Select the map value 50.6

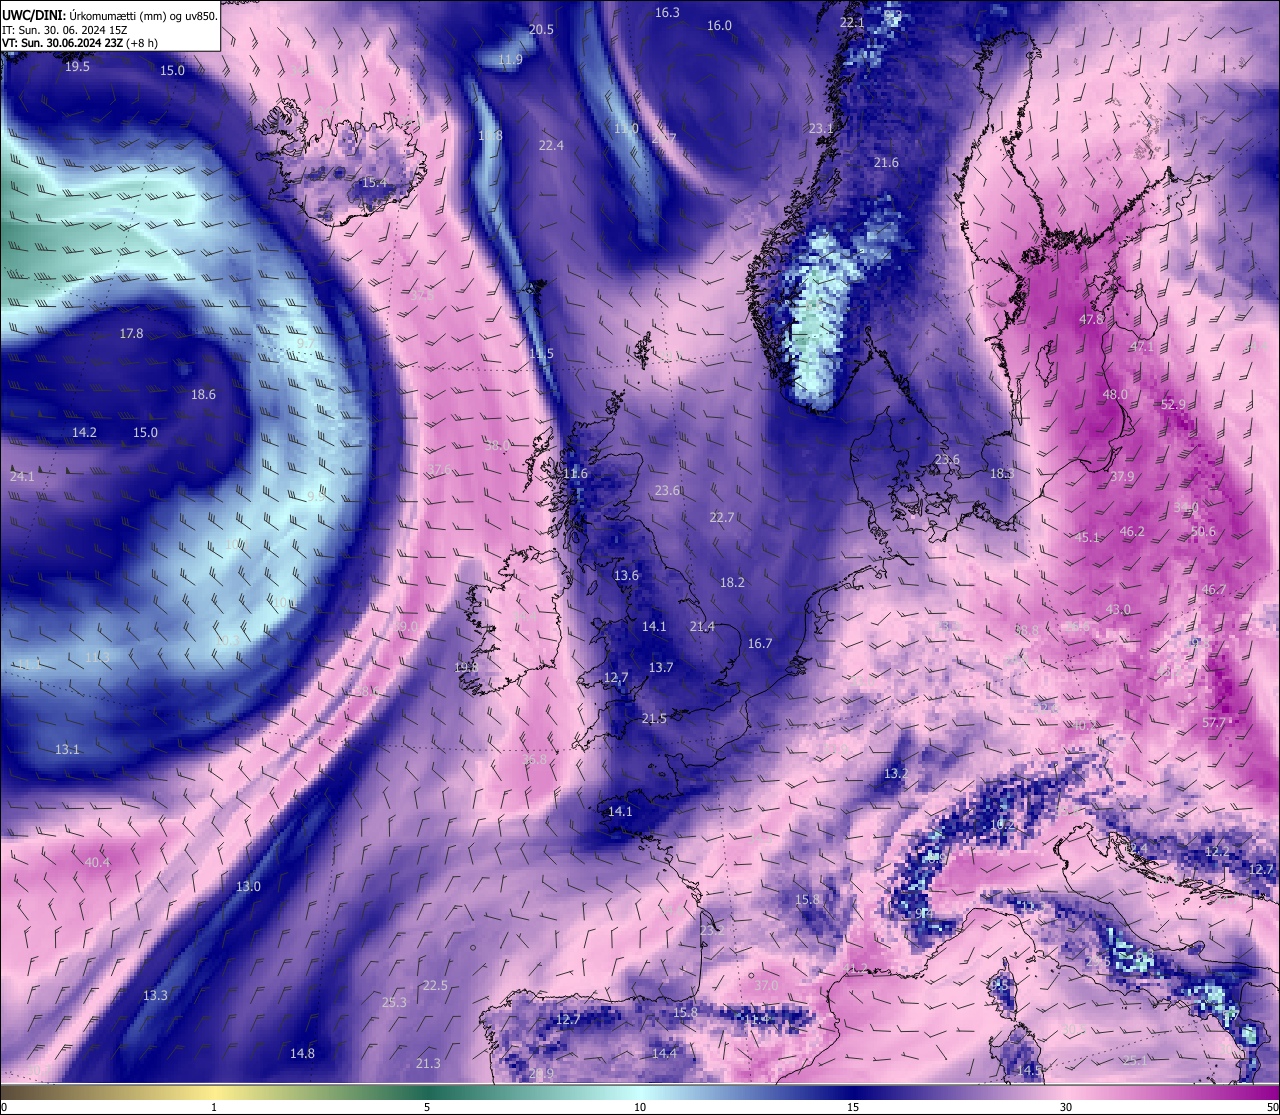1203,531
